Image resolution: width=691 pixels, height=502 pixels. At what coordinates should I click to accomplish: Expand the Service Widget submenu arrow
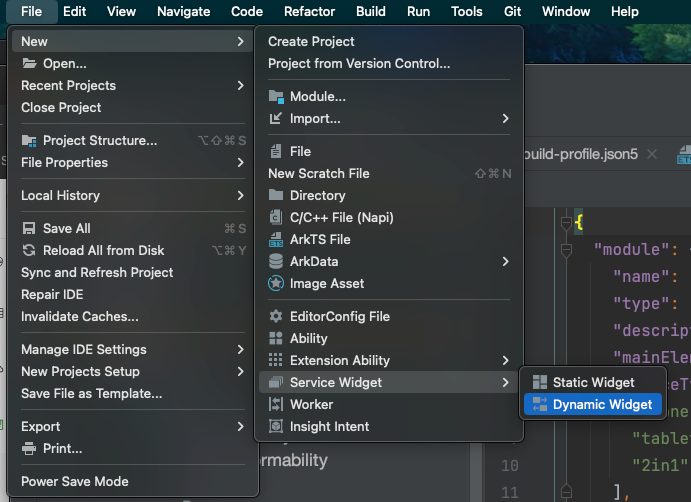pos(505,383)
